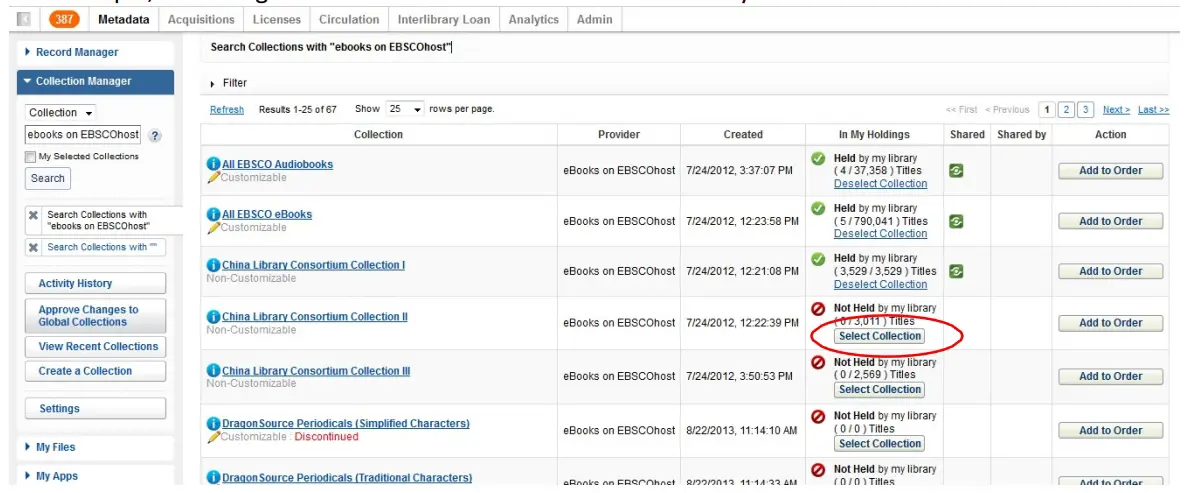Remove the 'Search Collections with ""' tab
The width and height of the screenshot is (1185, 493).
(x=33, y=247)
